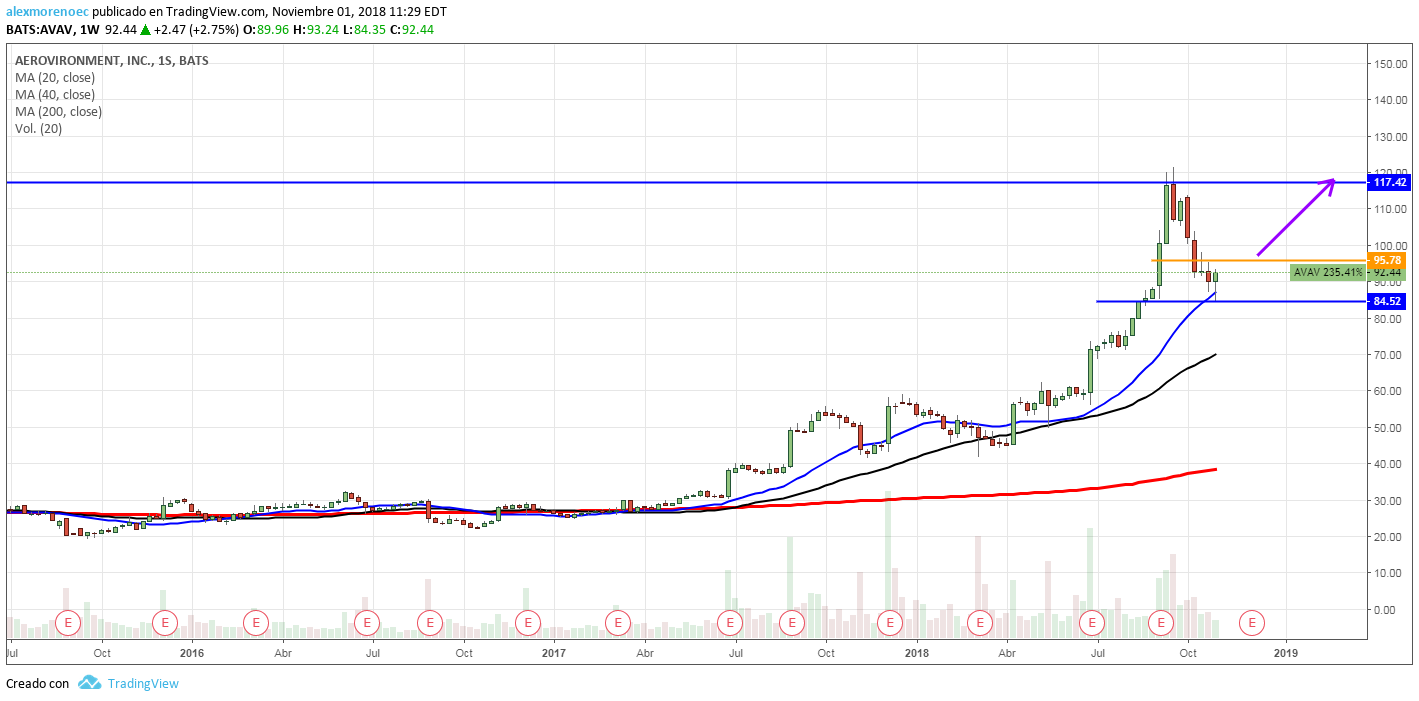Image resolution: width=1419 pixels, height=701 pixels.
Task: Open the late June 2018 earnings E marker
Action: 1092,622
